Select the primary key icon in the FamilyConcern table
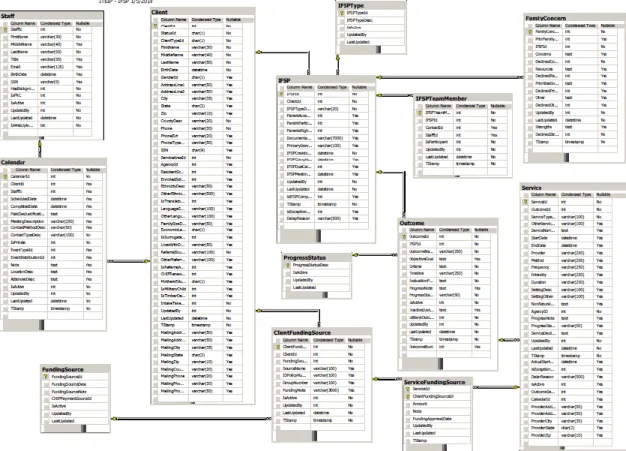The width and height of the screenshot is (626, 451). 530,32
